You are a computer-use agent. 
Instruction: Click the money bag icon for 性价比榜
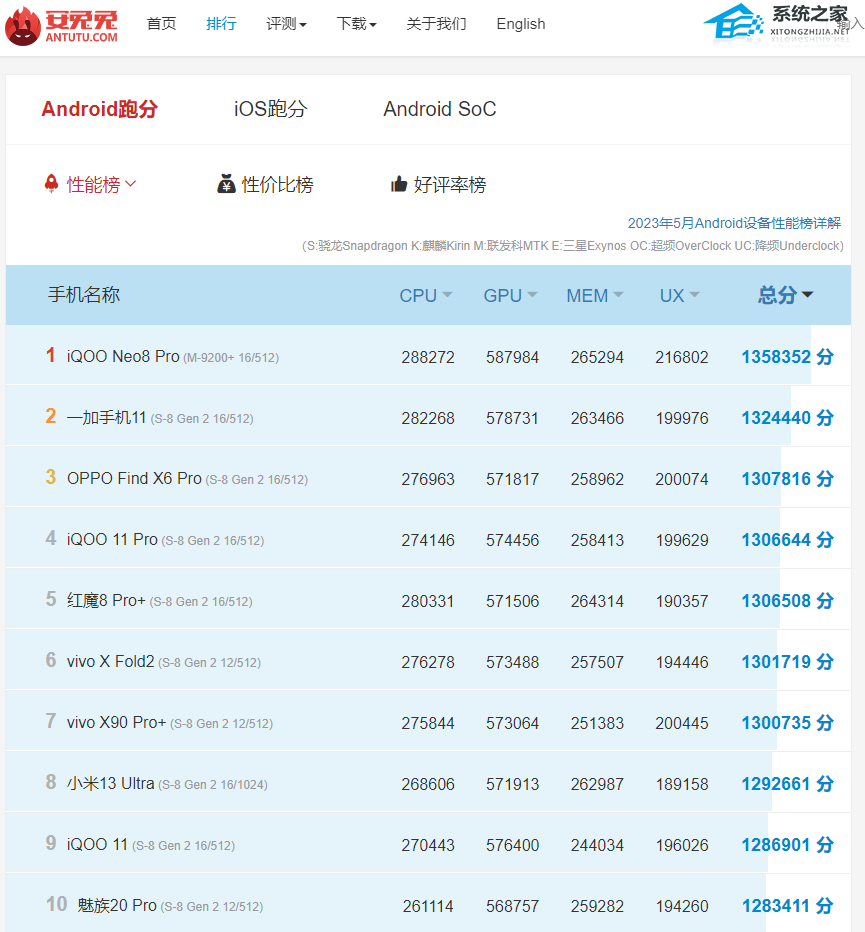227,184
